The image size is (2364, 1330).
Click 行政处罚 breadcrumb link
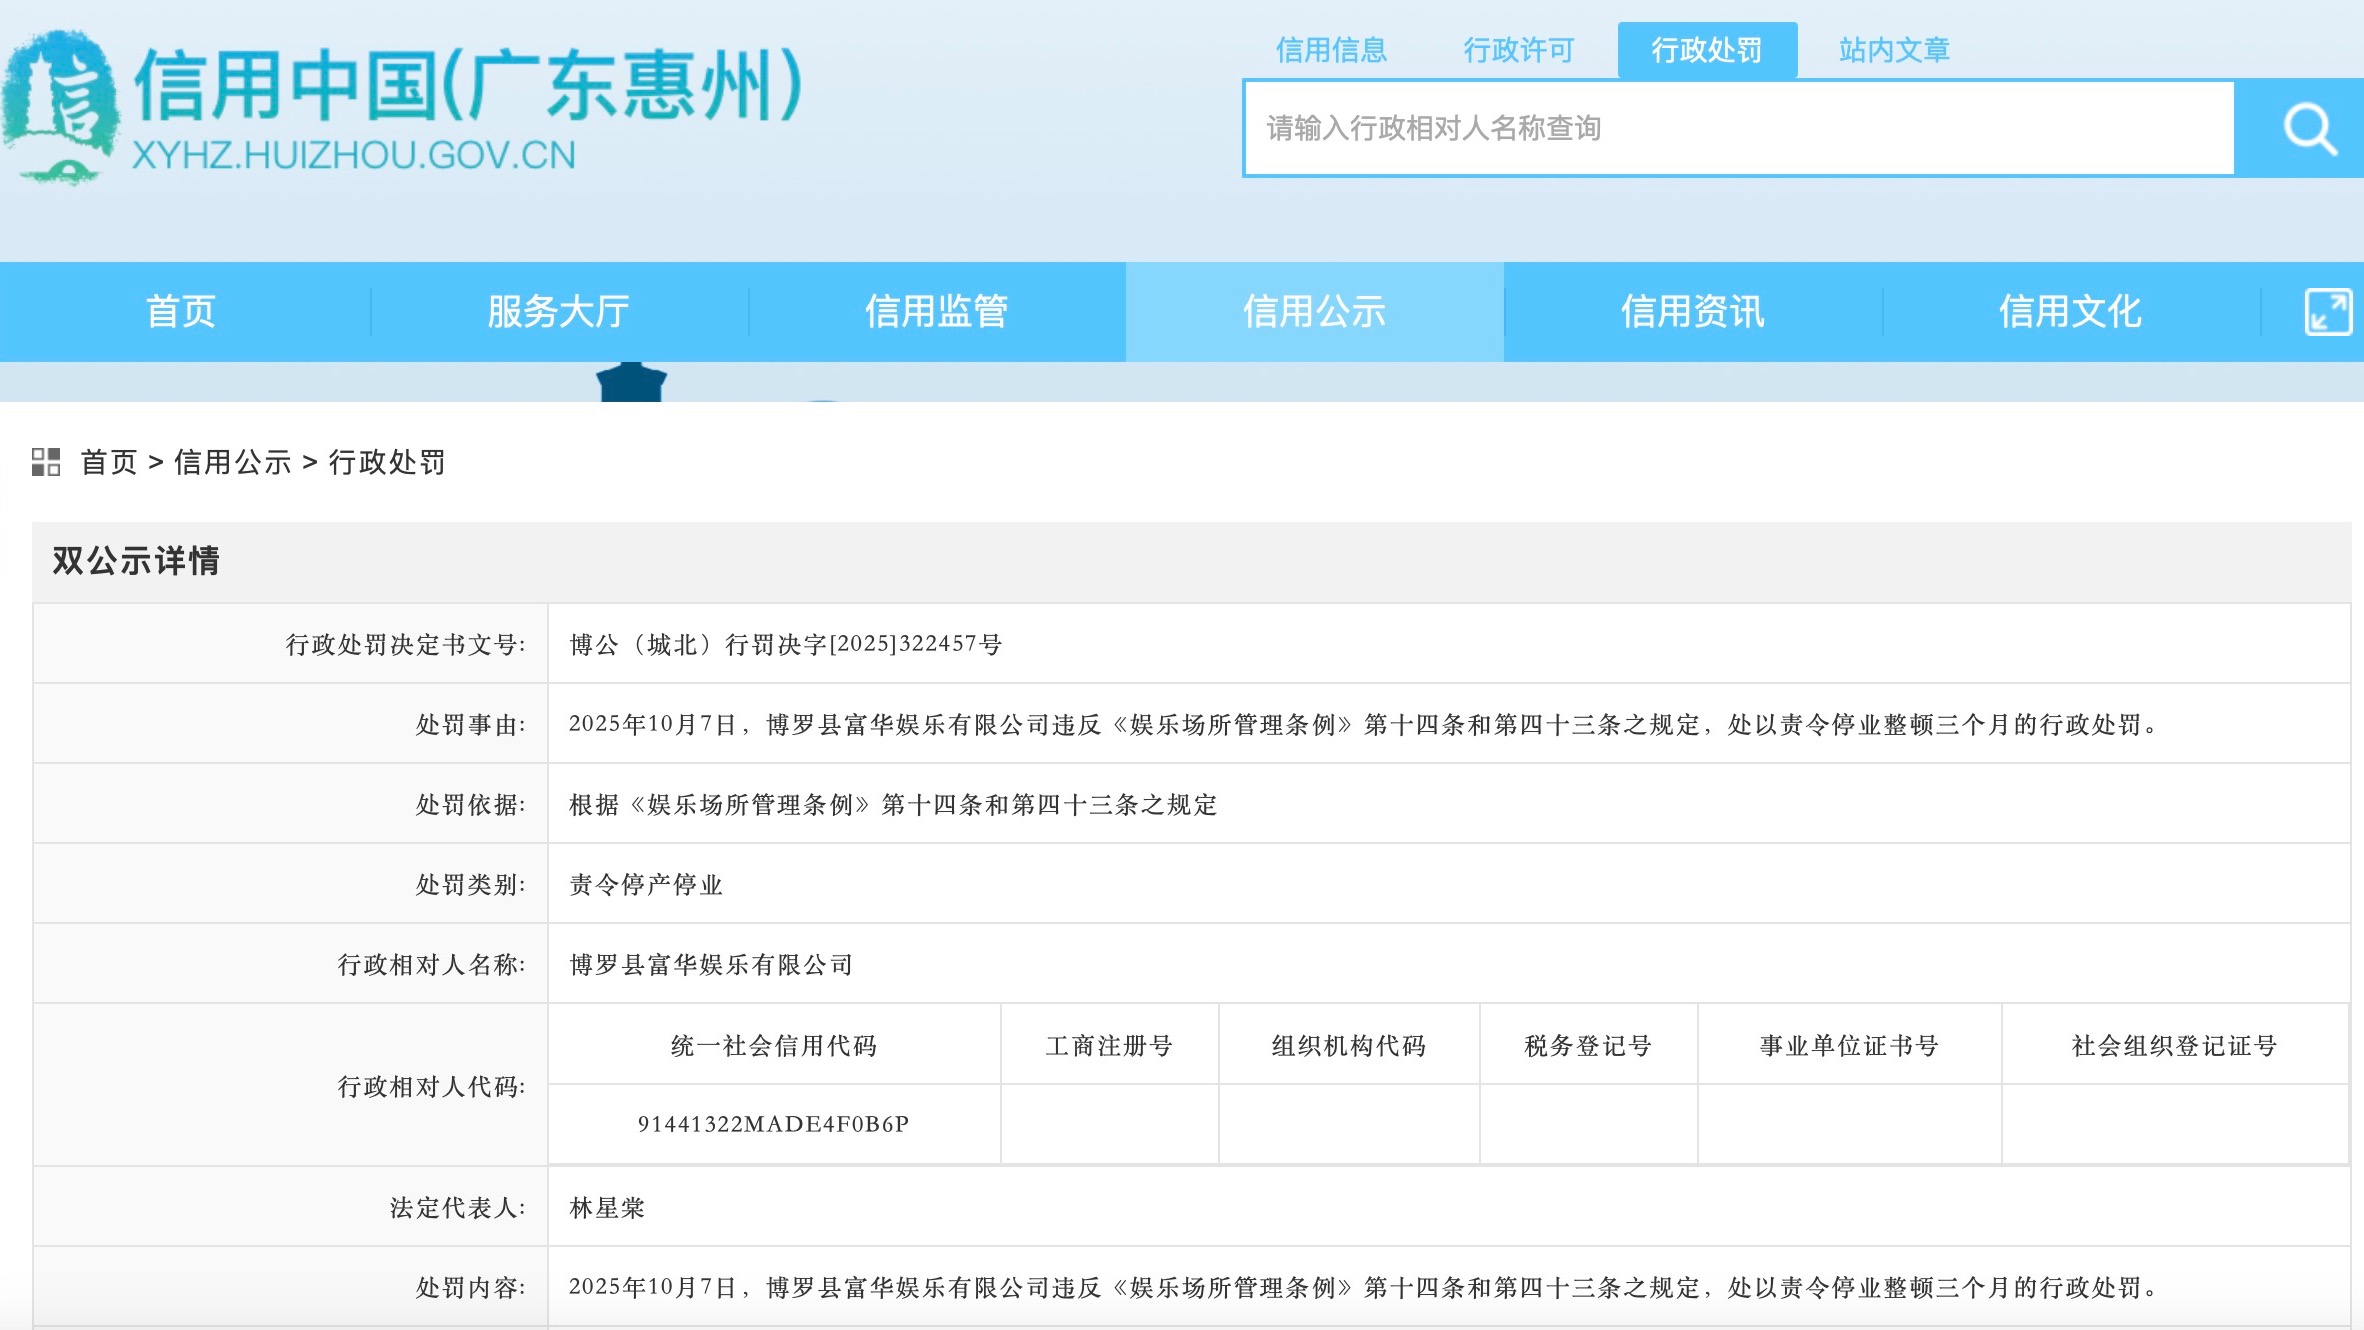point(387,462)
